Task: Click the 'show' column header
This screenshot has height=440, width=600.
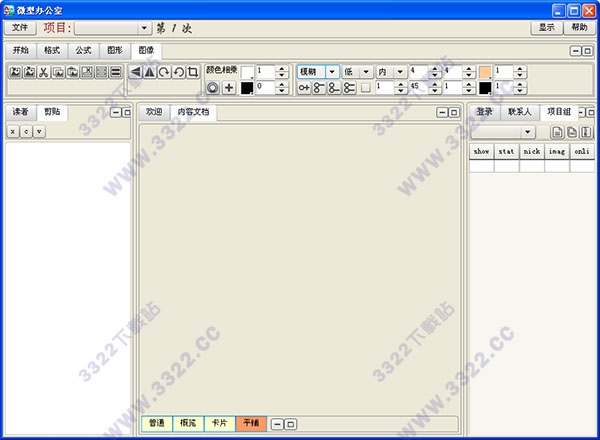Action: point(481,152)
